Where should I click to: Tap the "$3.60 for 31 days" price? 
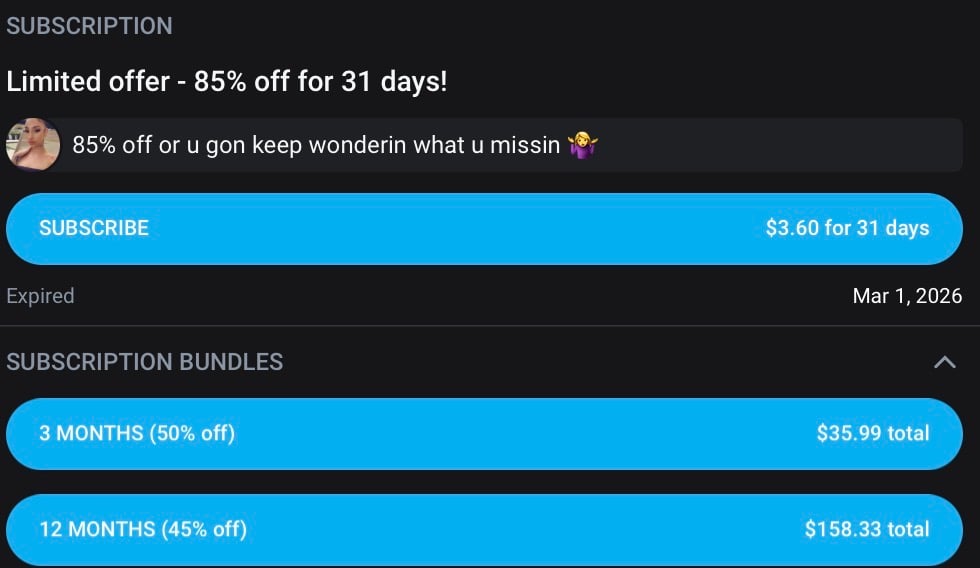point(847,228)
